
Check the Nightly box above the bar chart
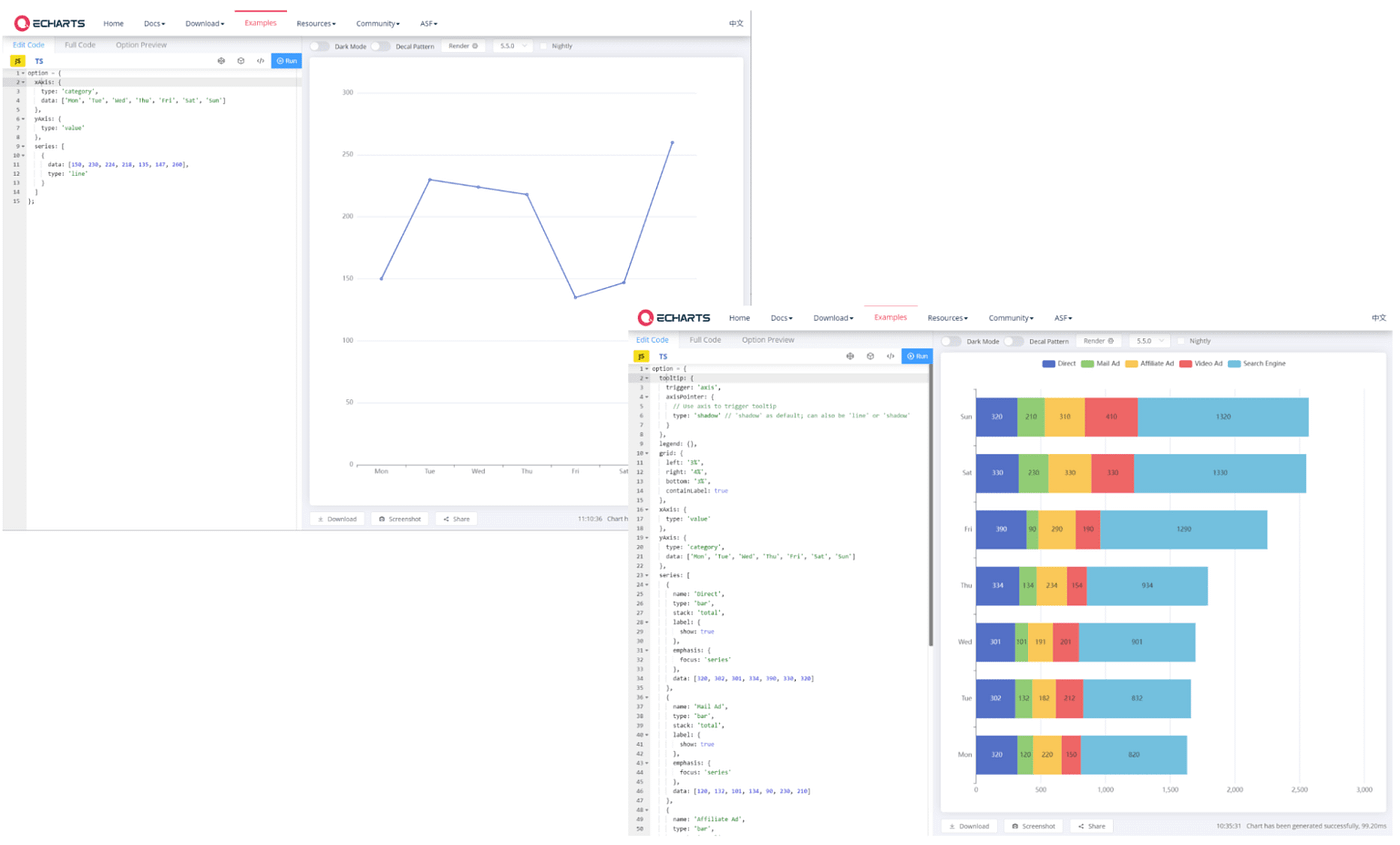pos(1183,341)
